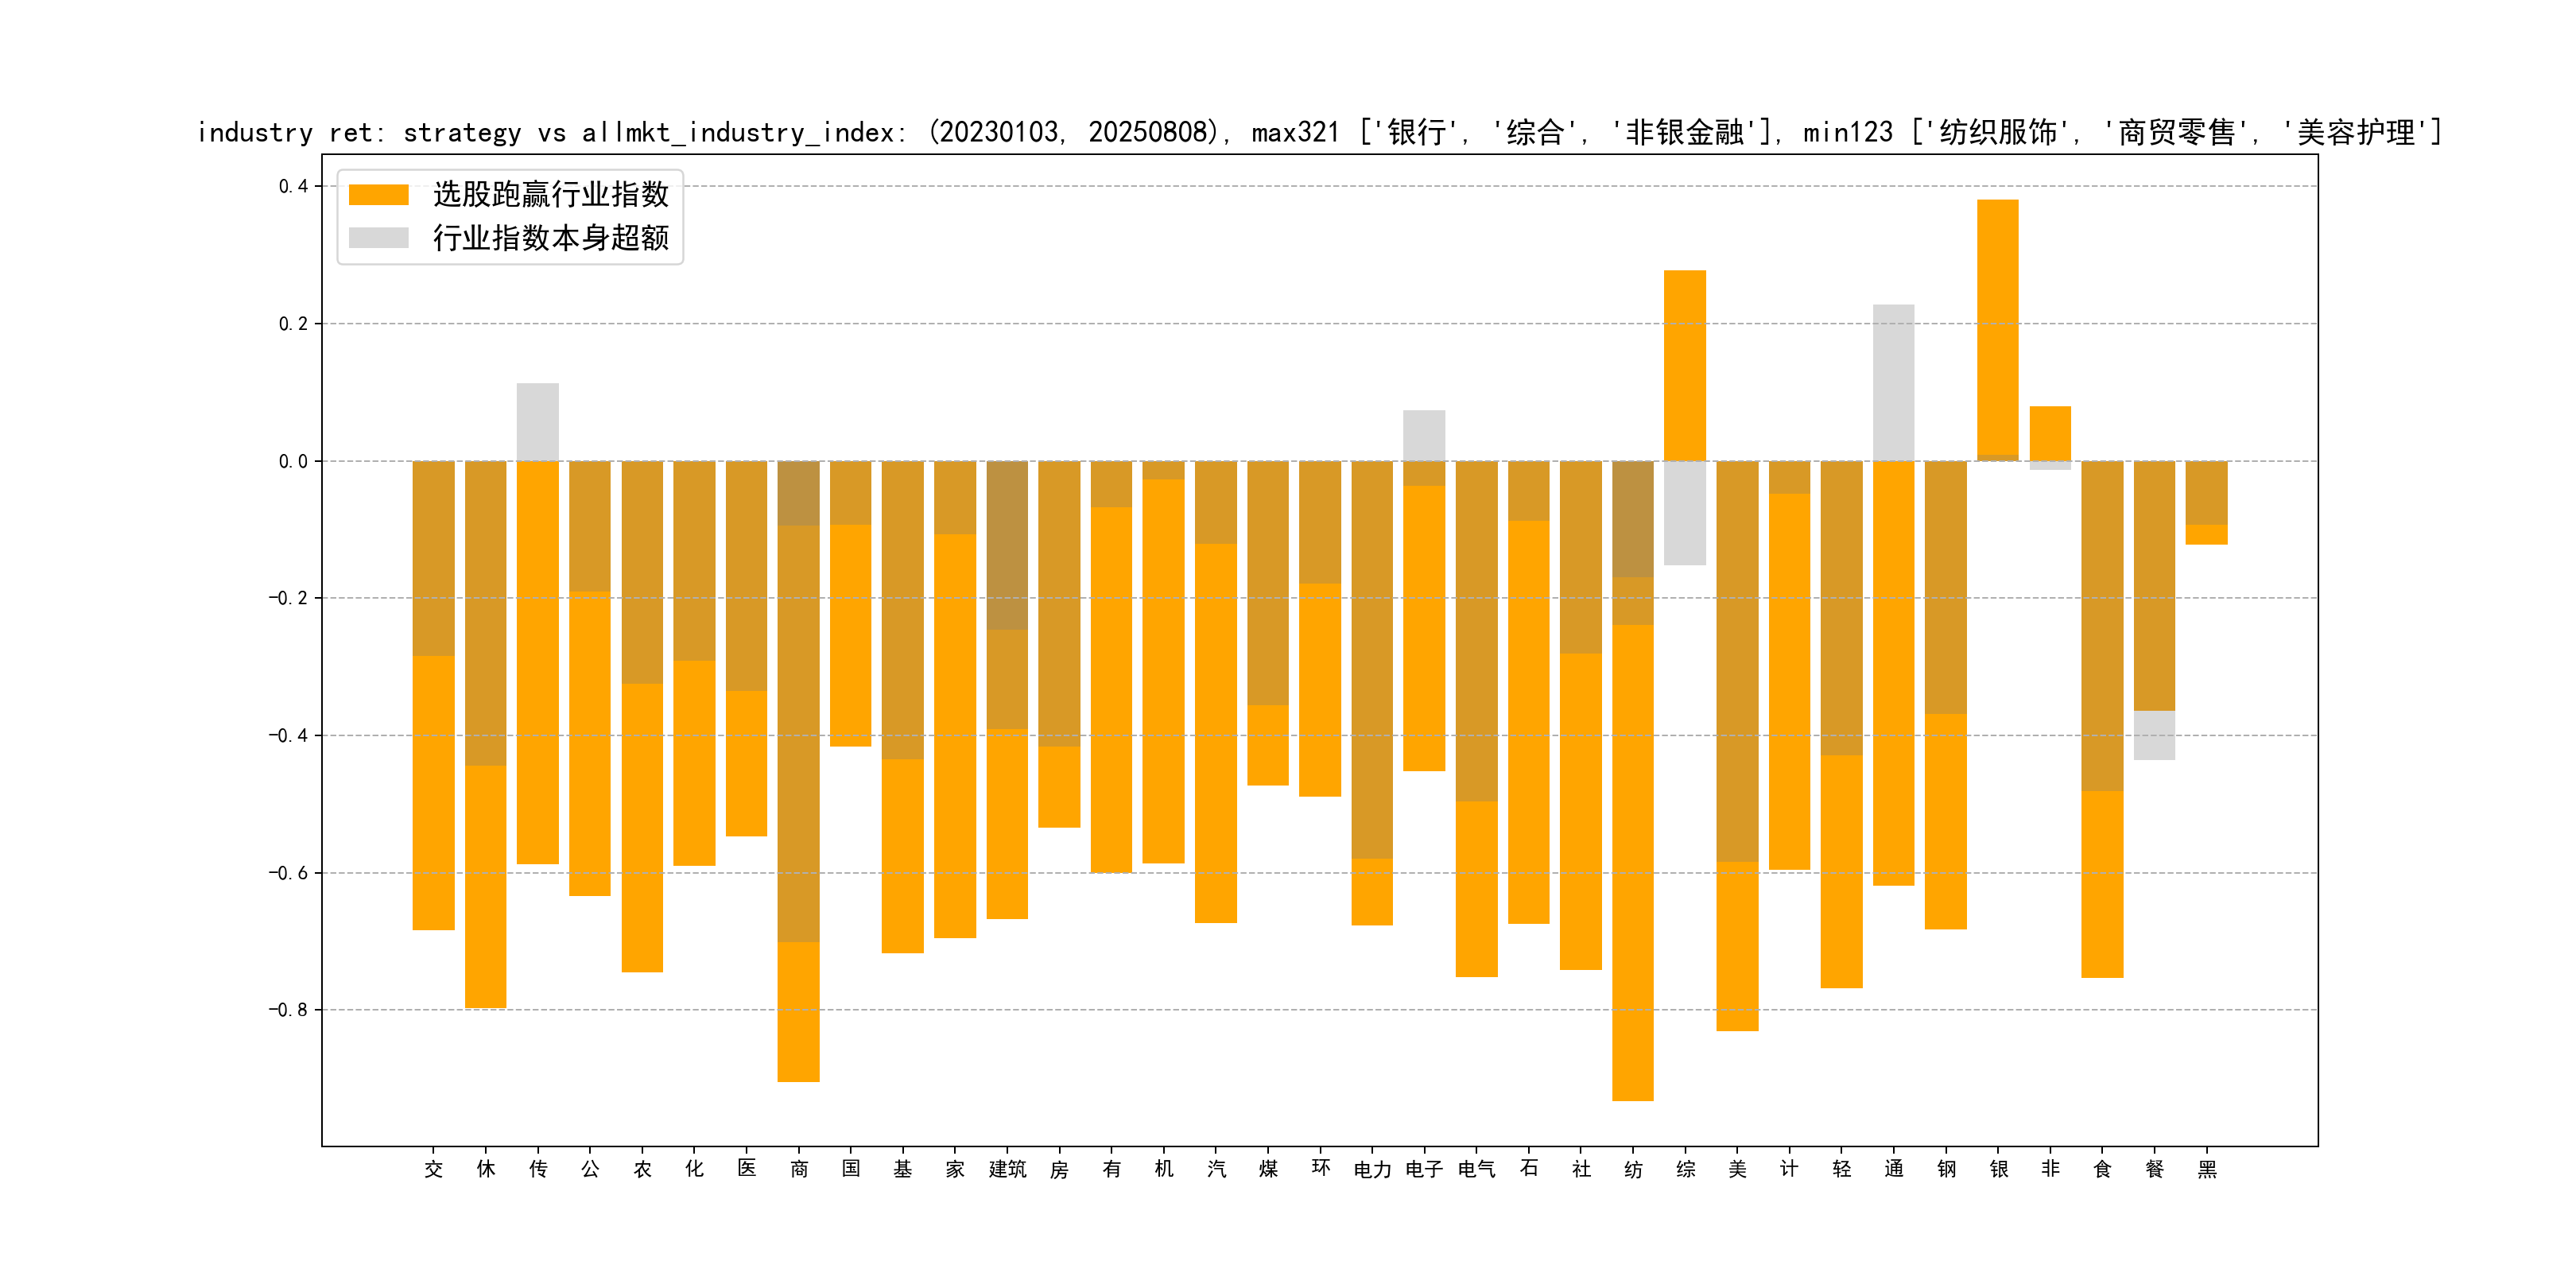This screenshot has height=1288, width=2576.
Task: Click the positive orange bar above 综
Action: coord(1685,365)
